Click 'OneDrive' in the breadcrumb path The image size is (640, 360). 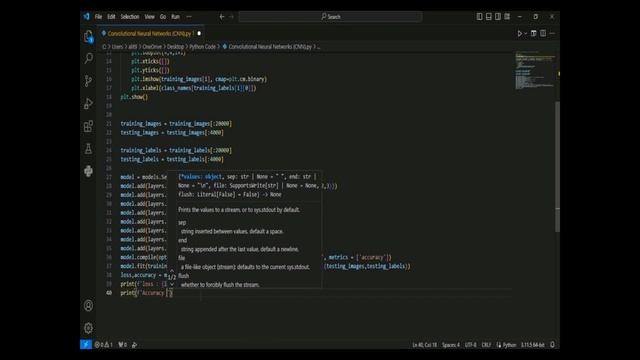(152, 47)
